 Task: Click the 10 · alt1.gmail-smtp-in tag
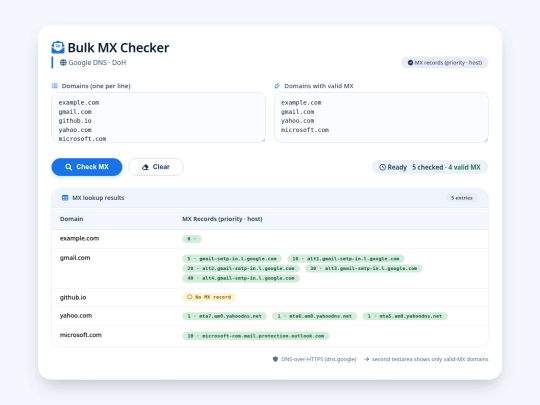(346, 259)
